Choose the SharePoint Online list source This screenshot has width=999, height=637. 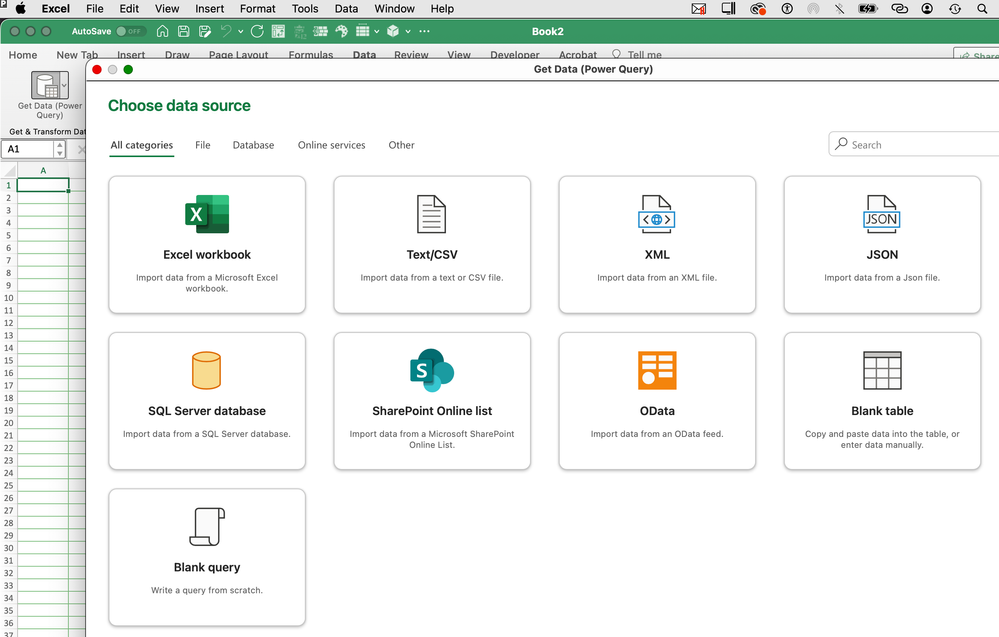pos(432,401)
